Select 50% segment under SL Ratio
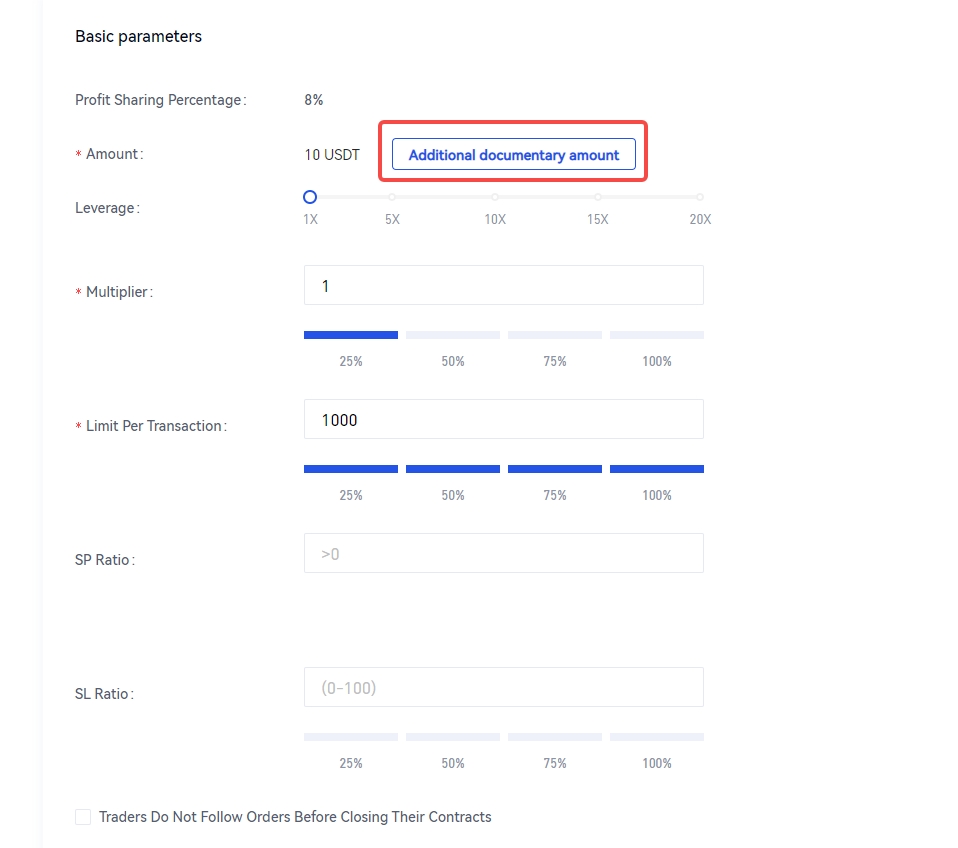958x848 pixels. (x=453, y=737)
